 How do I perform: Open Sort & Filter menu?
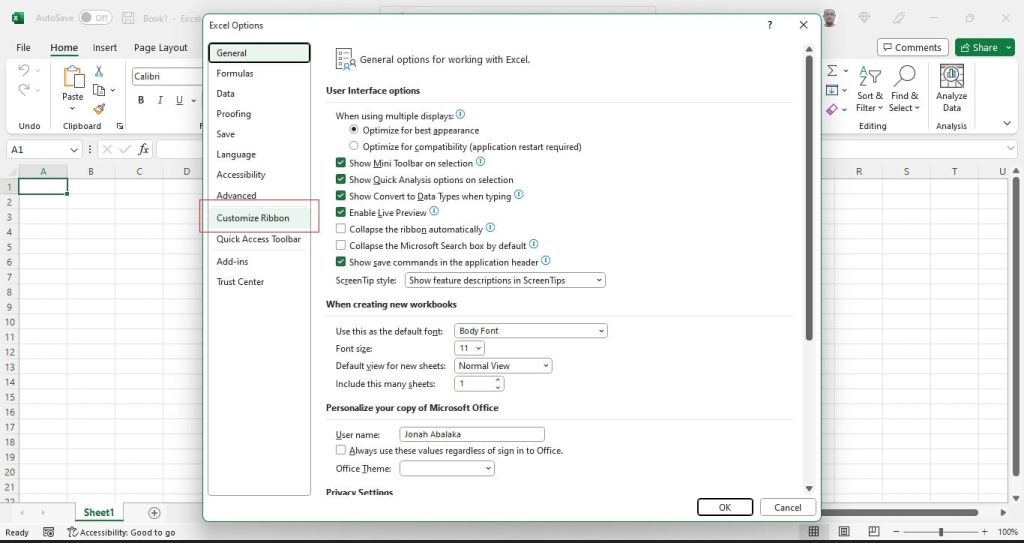pyautogui.click(x=870, y=90)
